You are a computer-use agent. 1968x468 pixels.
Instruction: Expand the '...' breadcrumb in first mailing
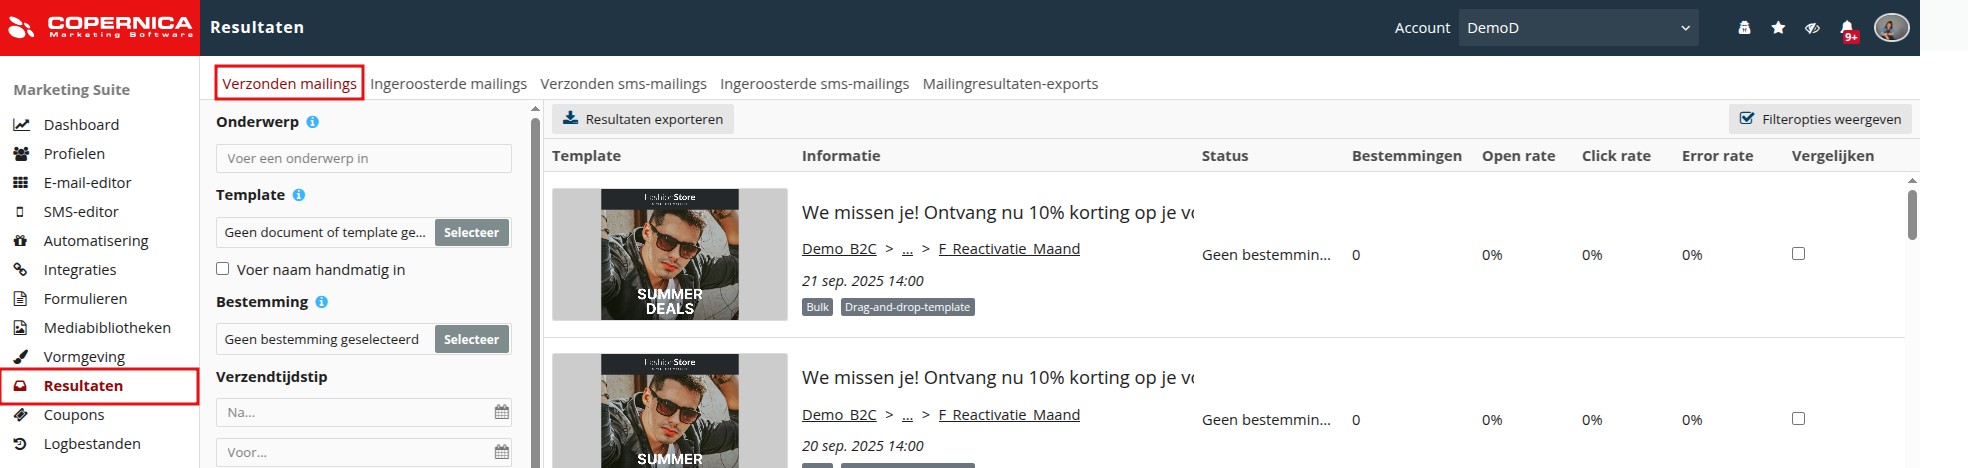point(907,249)
